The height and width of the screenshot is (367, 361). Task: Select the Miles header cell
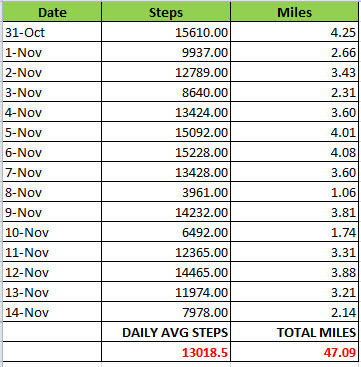[x=294, y=12]
